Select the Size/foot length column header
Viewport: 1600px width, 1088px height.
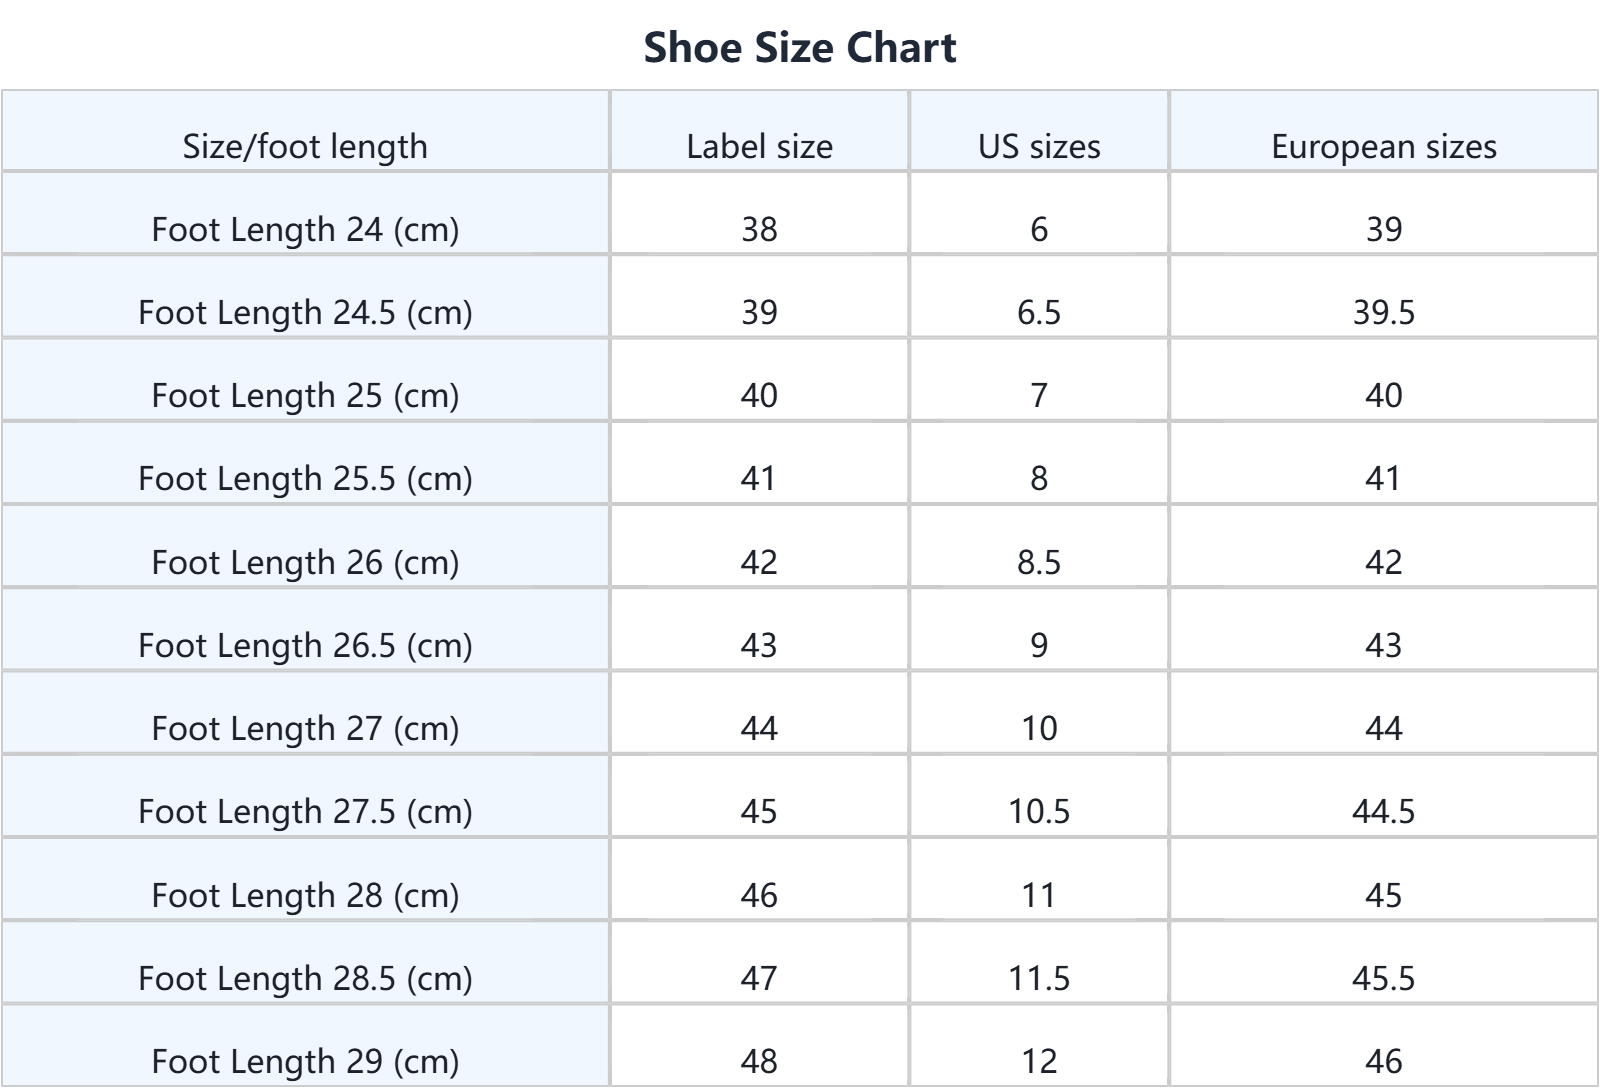pos(305,147)
